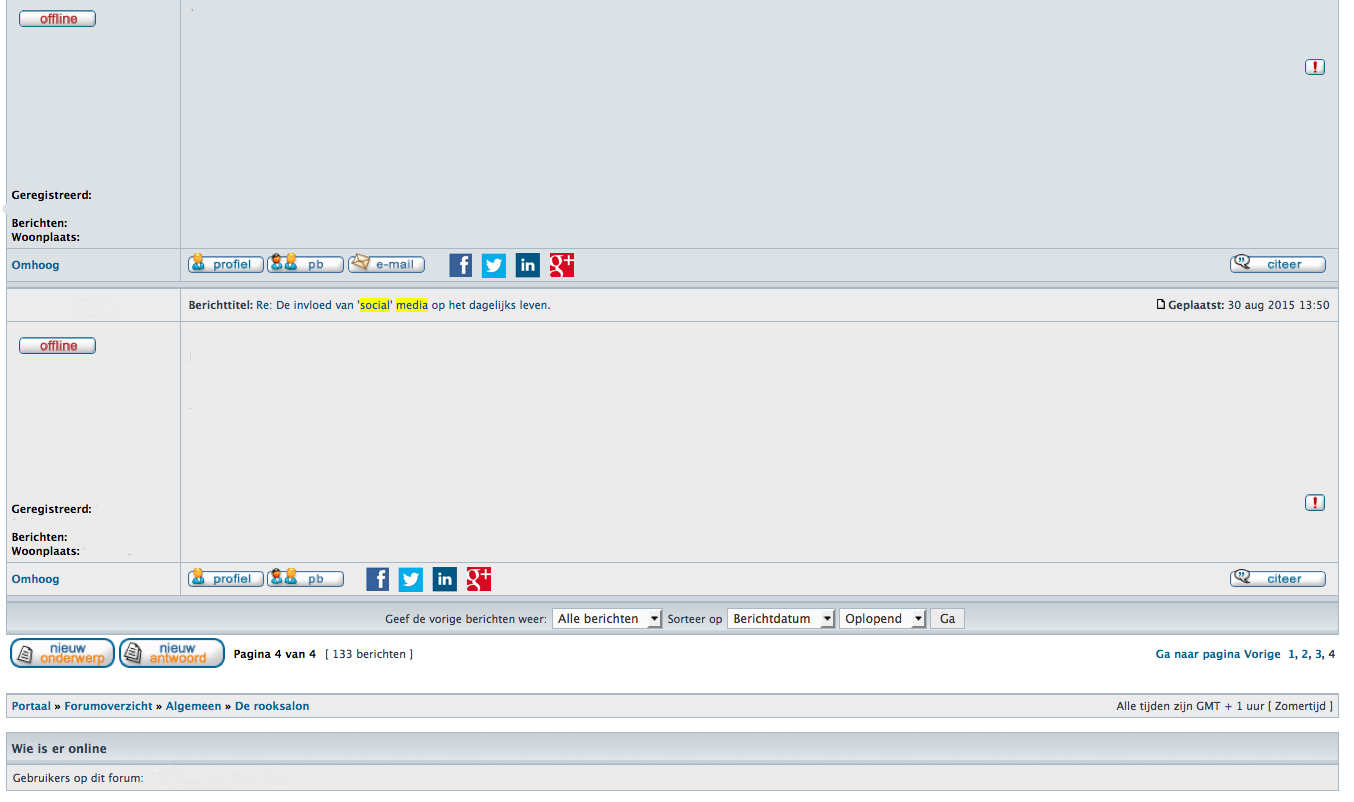Go to page 2 of the topic
This screenshot has height=802, width=1354.
(1305, 654)
